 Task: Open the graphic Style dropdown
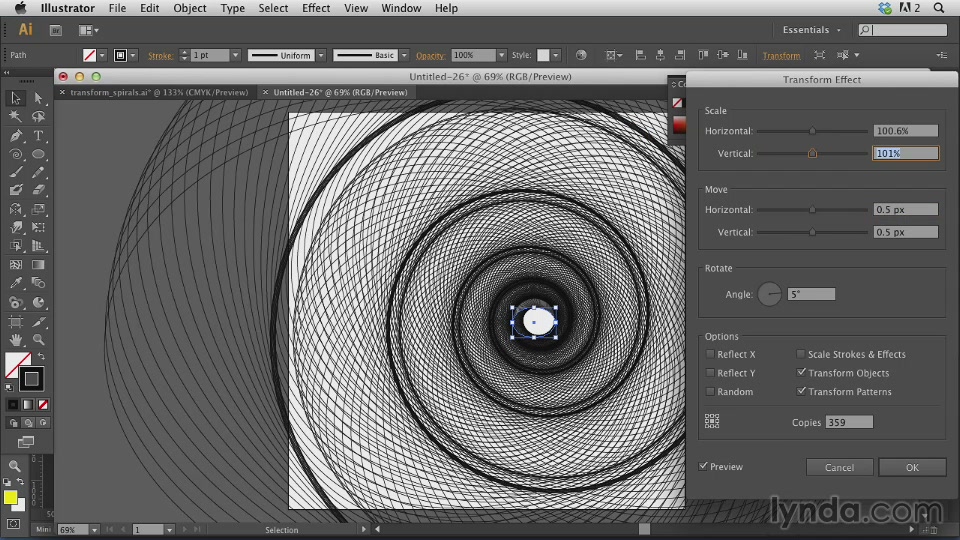tap(555, 55)
